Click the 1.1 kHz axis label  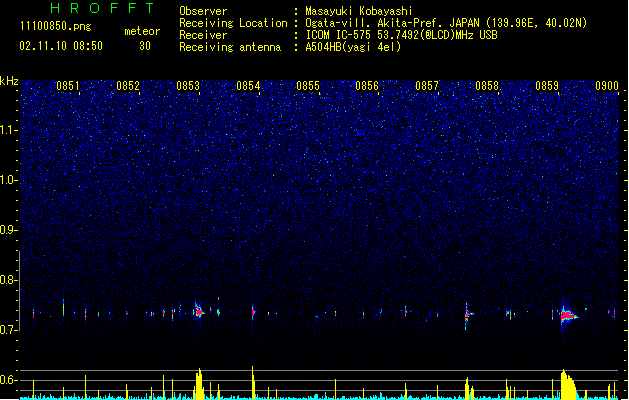(x=8, y=130)
